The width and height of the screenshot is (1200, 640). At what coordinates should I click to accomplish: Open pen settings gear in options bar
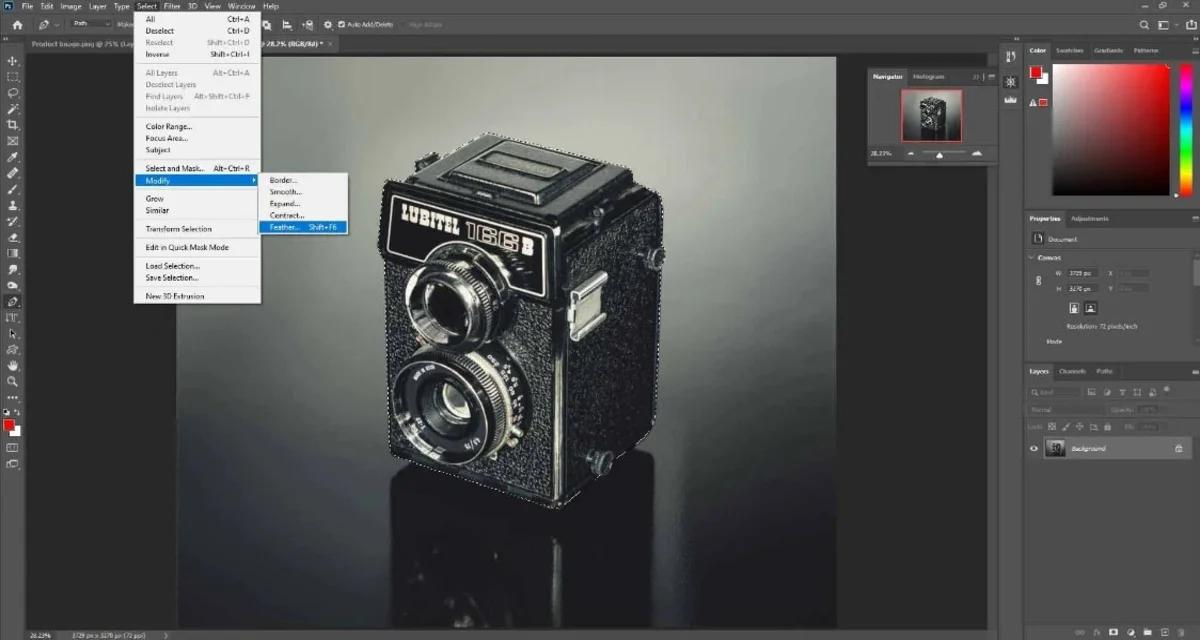(x=327, y=24)
